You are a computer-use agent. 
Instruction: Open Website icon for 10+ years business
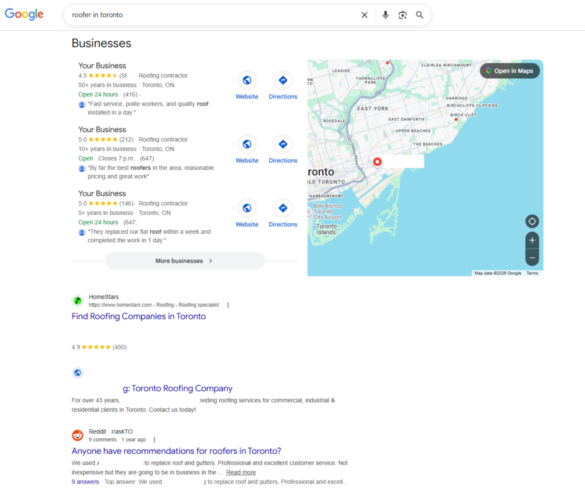[x=247, y=144]
